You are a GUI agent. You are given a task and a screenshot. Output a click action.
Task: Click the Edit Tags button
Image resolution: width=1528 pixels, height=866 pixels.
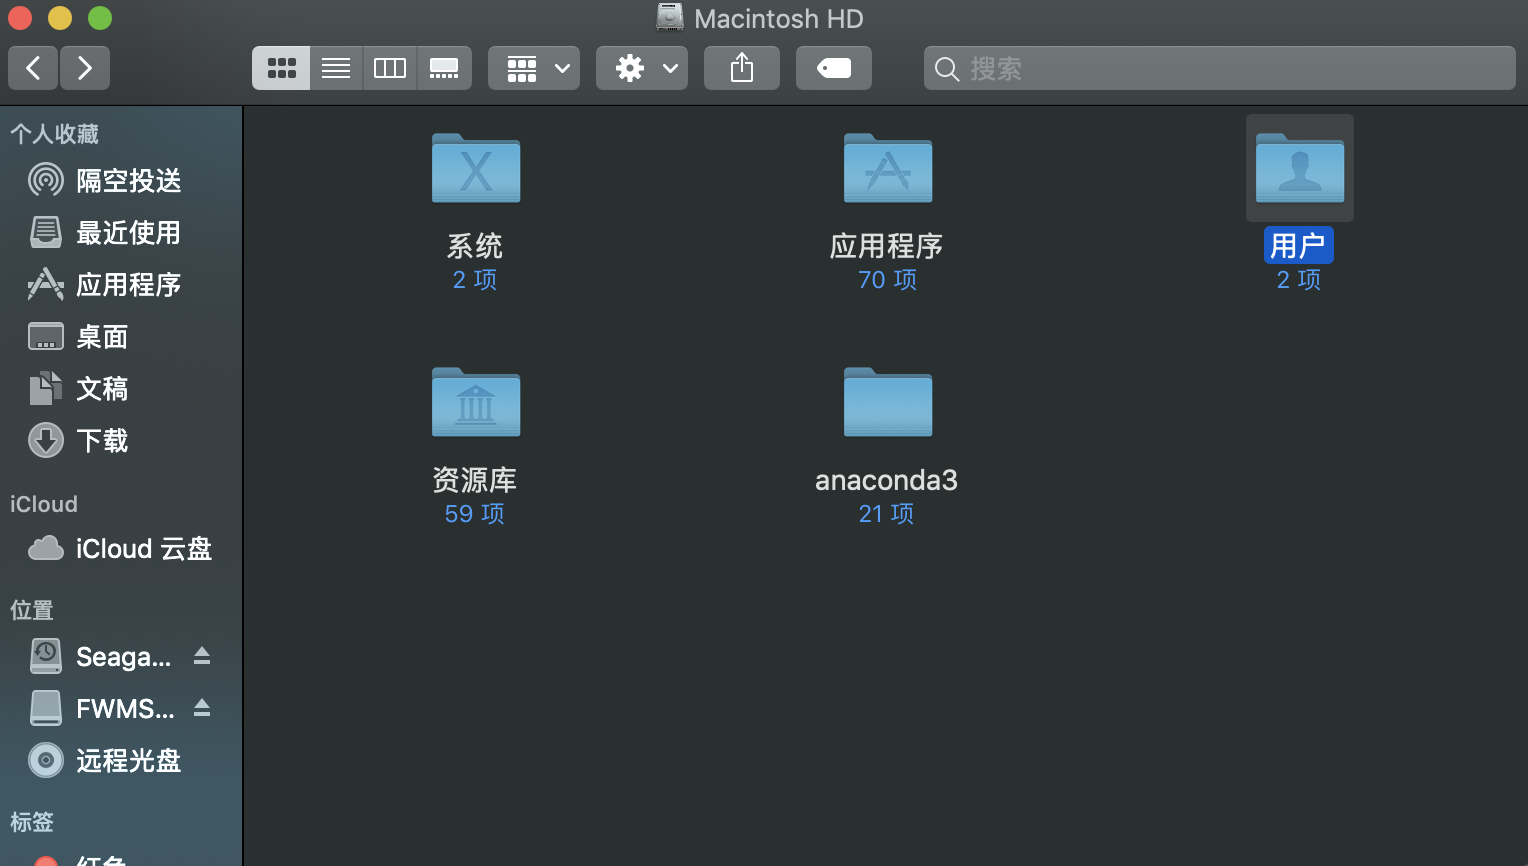click(834, 68)
